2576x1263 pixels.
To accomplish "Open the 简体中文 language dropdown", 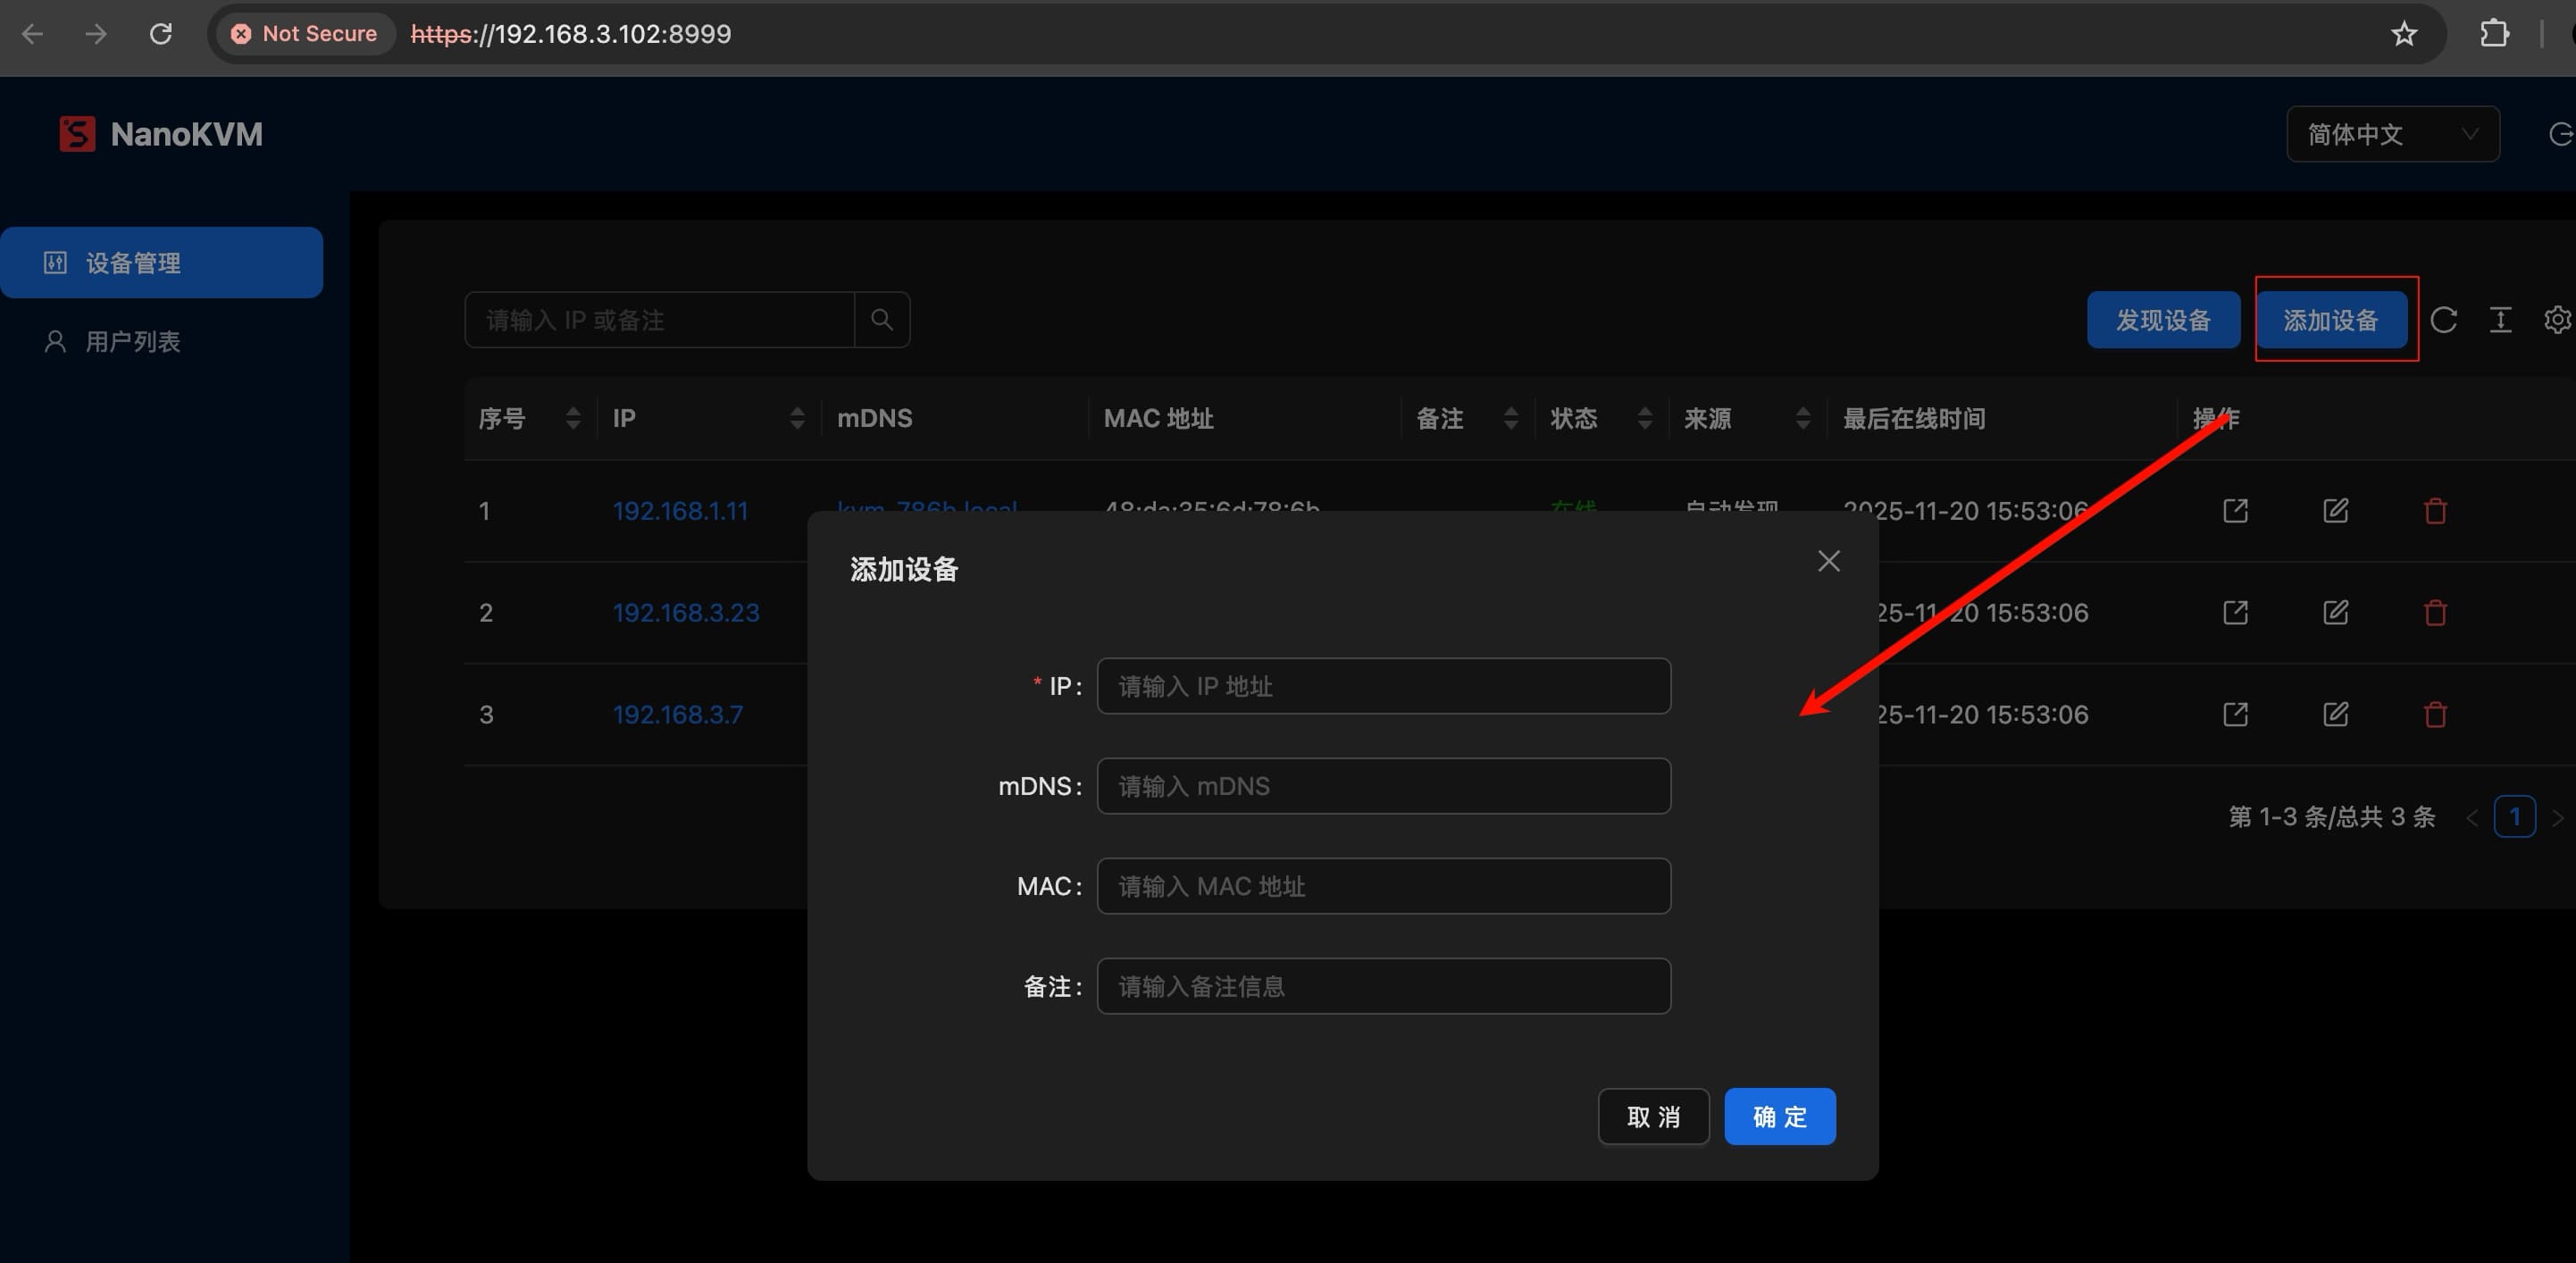I will click(x=2392, y=134).
